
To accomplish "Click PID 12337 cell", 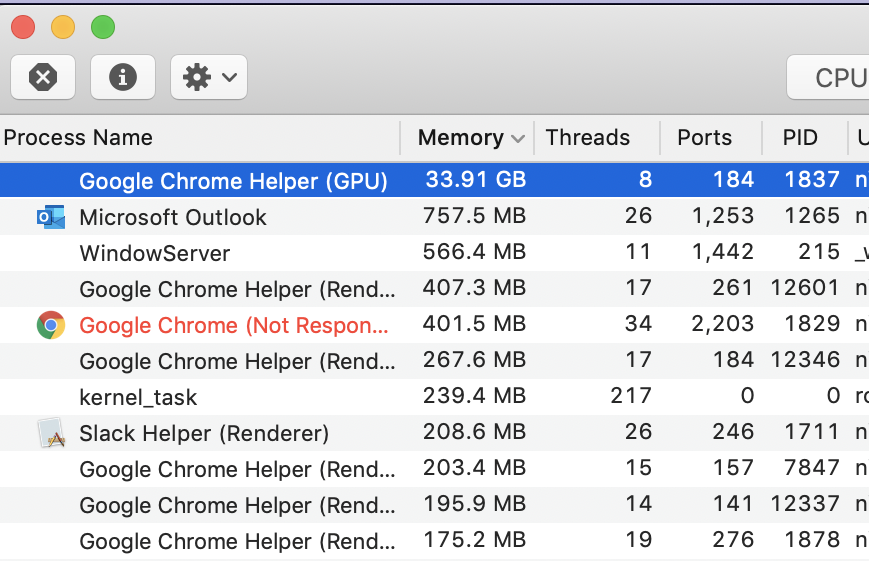I will tap(805, 504).
